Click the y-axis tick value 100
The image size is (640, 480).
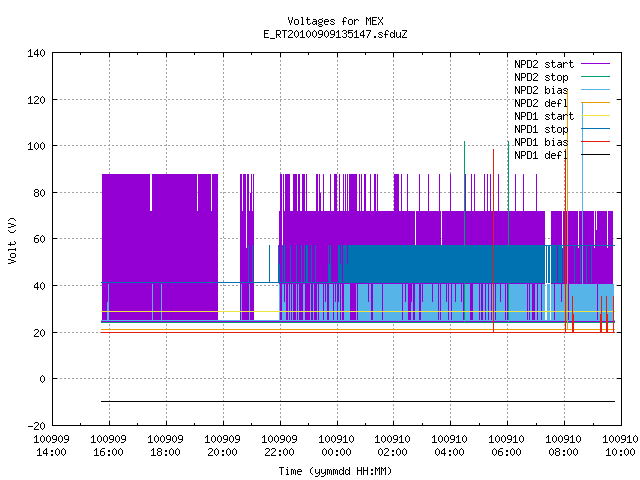pos(36,146)
